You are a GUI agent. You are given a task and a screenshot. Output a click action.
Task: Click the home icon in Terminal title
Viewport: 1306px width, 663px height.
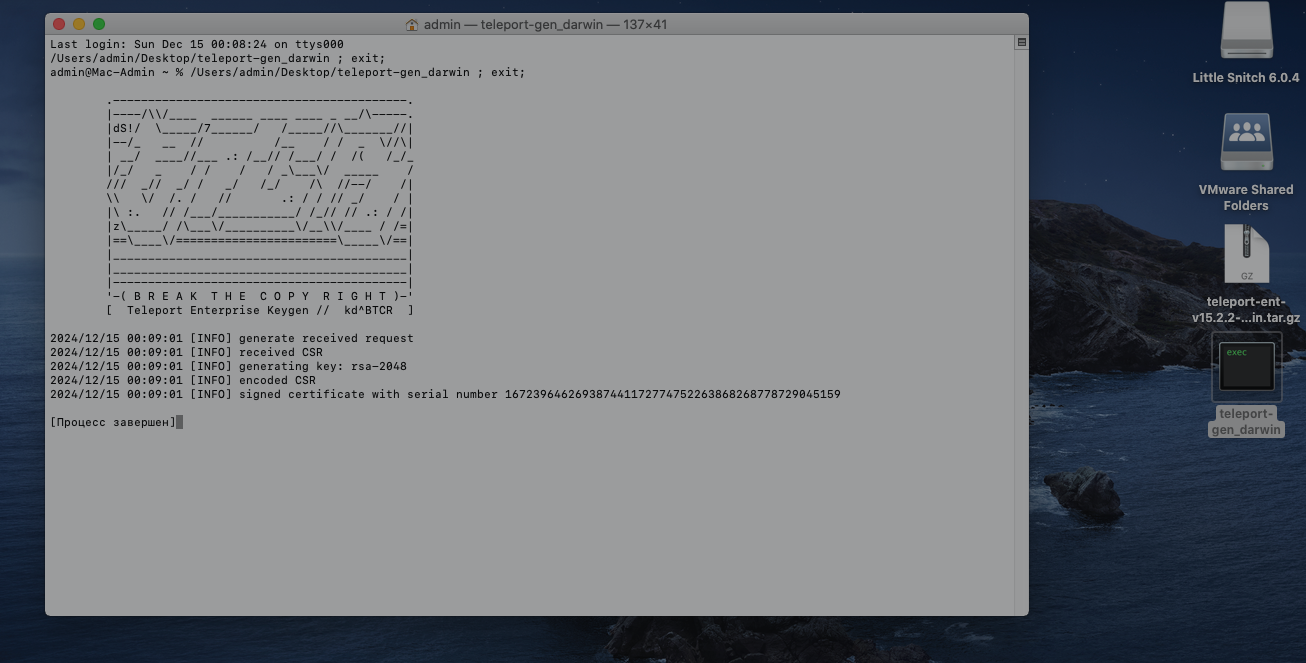coord(412,24)
